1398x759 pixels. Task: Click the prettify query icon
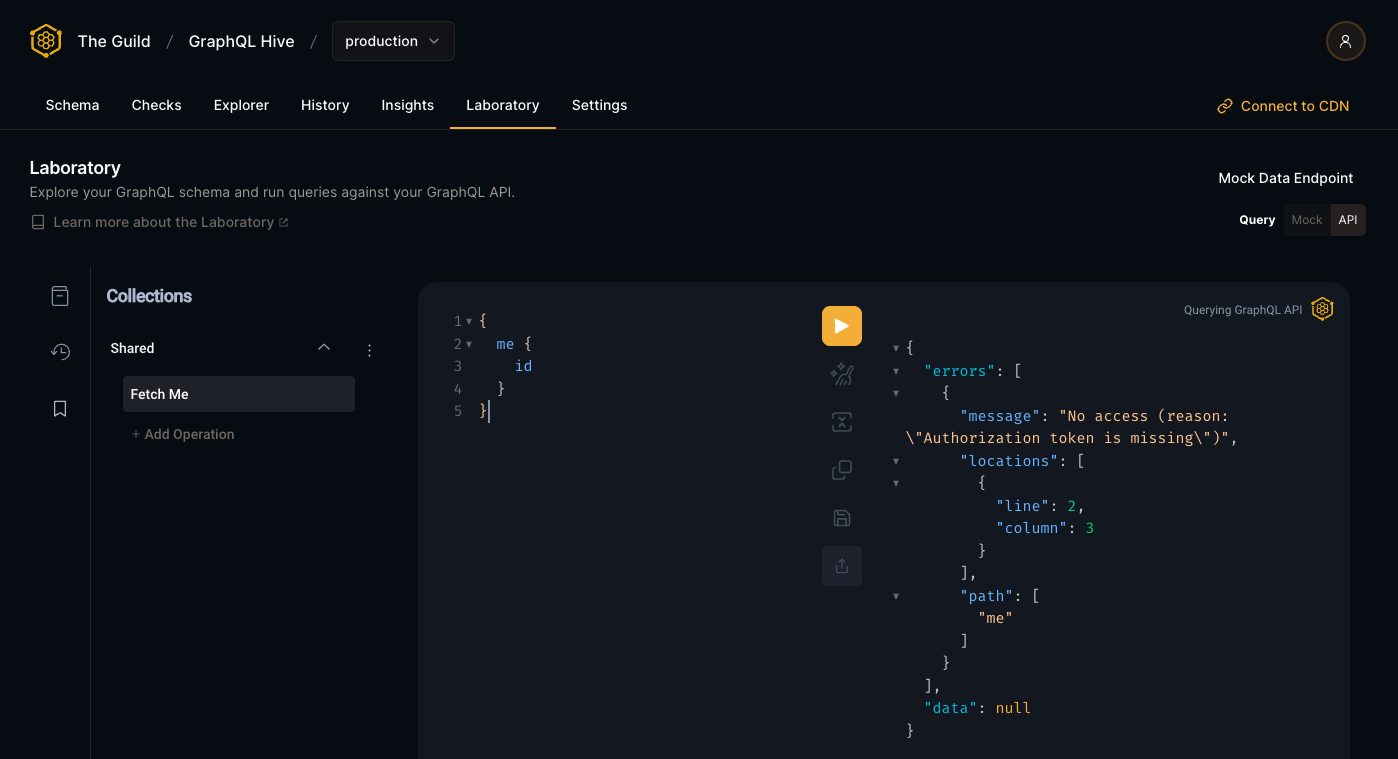[841, 374]
